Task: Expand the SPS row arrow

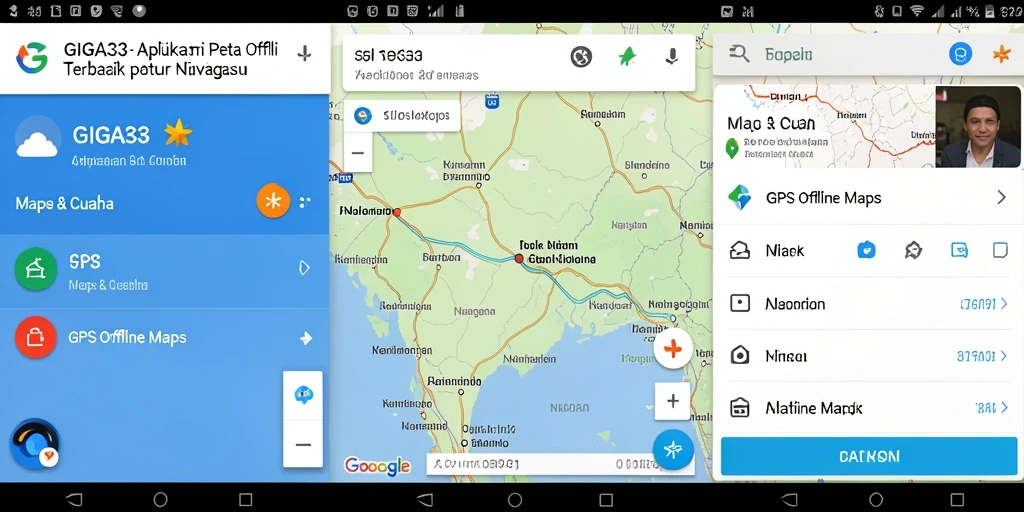Action: pyautogui.click(x=304, y=268)
